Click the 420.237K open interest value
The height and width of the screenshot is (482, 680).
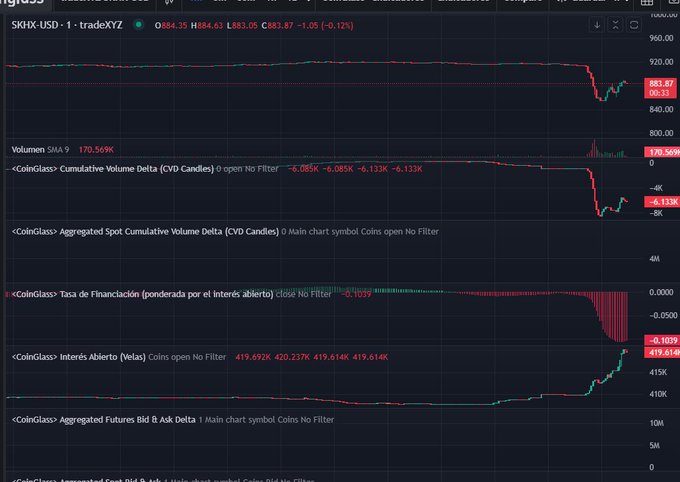tap(292, 357)
